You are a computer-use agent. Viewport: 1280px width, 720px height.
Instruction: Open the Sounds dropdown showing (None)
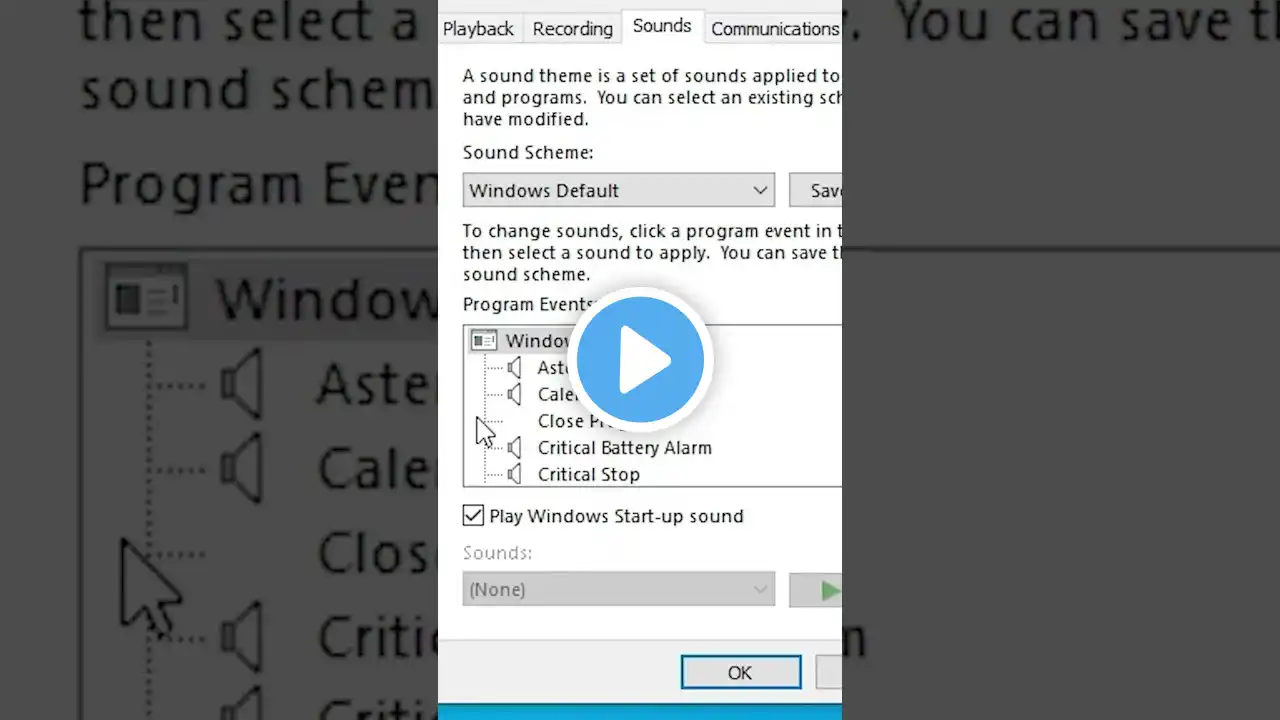coord(619,589)
